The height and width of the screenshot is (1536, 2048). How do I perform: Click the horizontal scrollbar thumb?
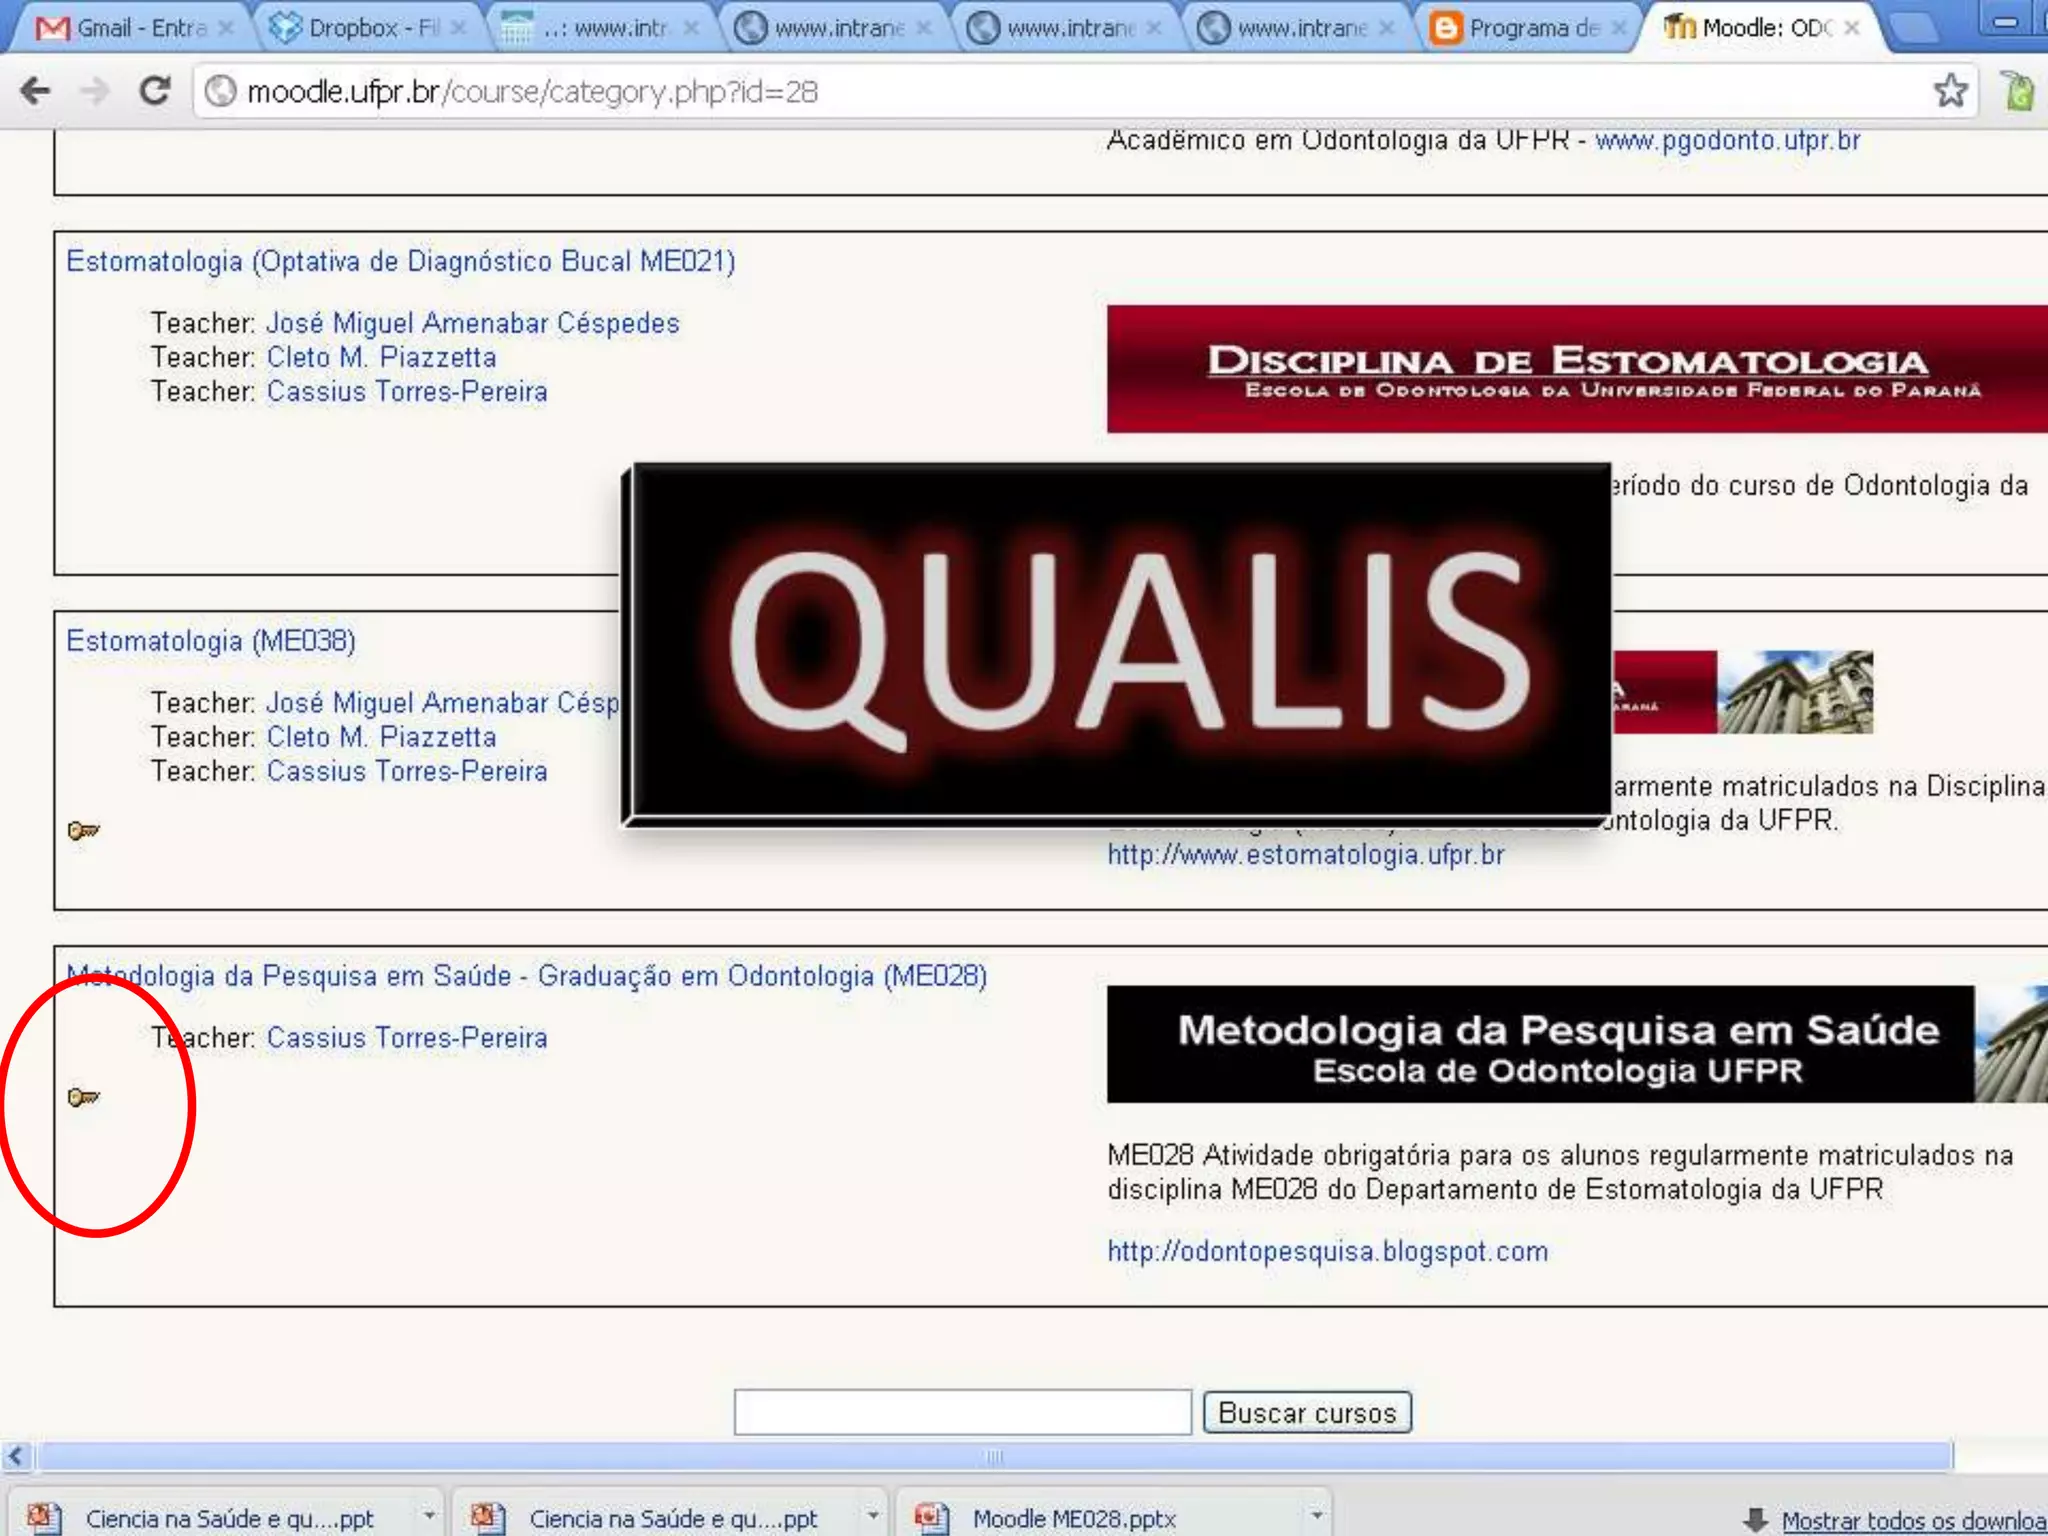pyautogui.click(x=994, y=1456)
